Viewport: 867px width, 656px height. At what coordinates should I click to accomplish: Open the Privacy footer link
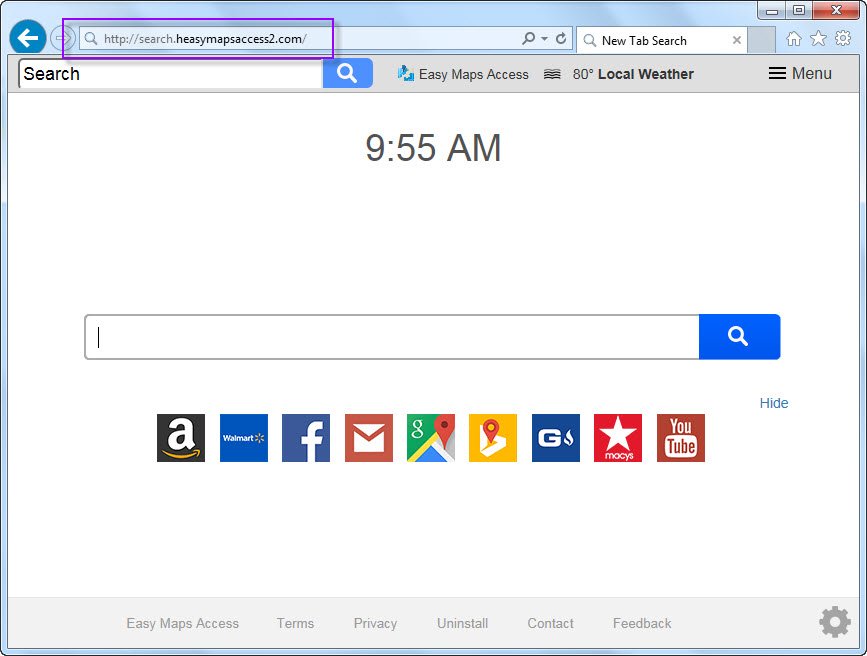point(375,623)
